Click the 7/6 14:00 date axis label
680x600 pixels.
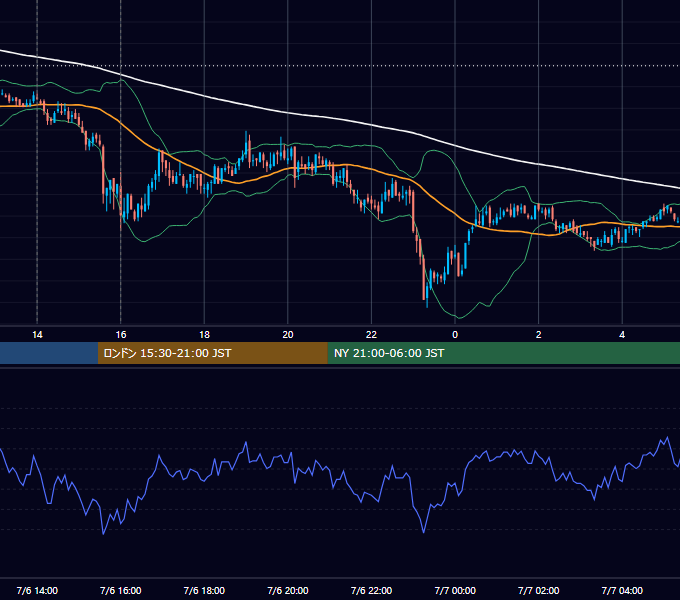[37, 590]
